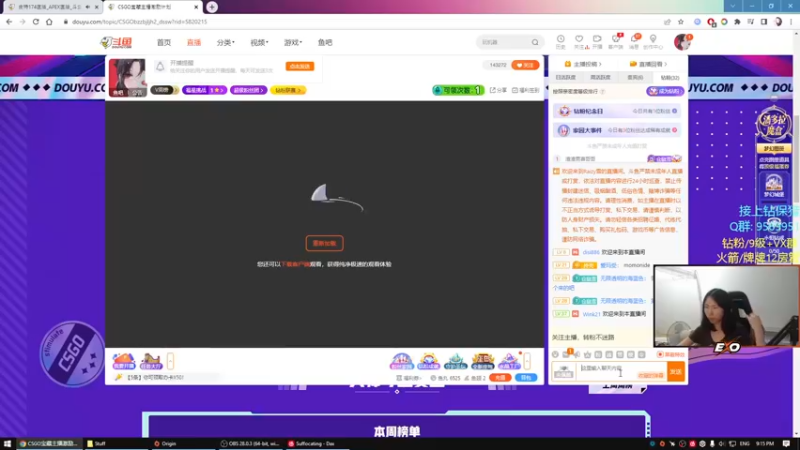Open the client download icon with badge
The image size is (800, 450).
(x=616, y=41)
